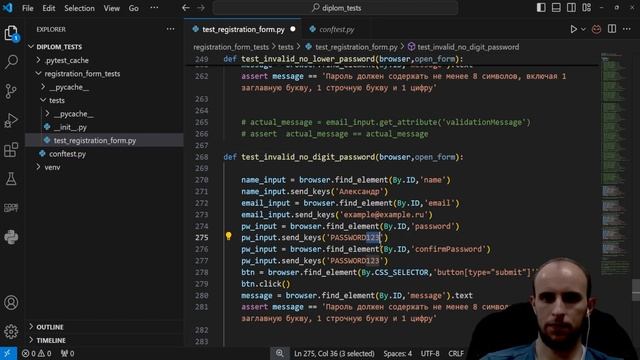Image resolution: width=640 pixels, height=360 pixels.
Task: Click the tests breadcrumb segment
Action: (285, 47)
